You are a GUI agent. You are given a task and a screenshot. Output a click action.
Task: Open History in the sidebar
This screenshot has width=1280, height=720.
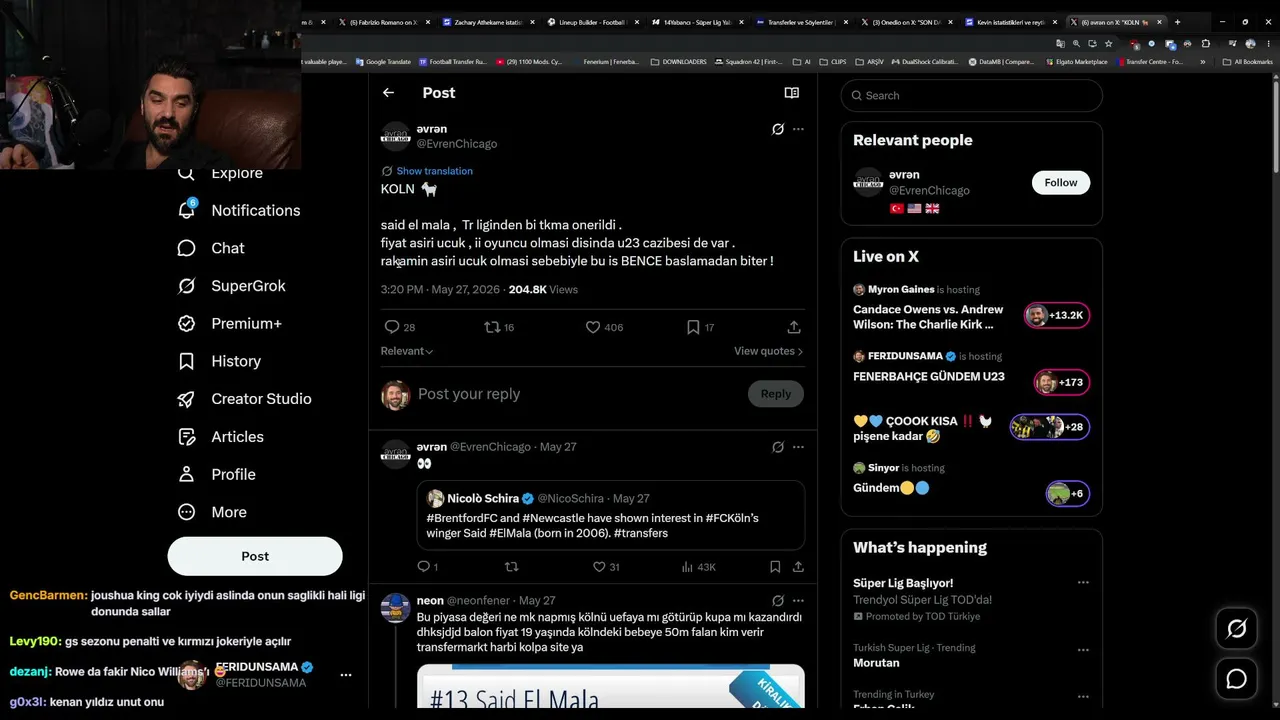pos(219,361)
